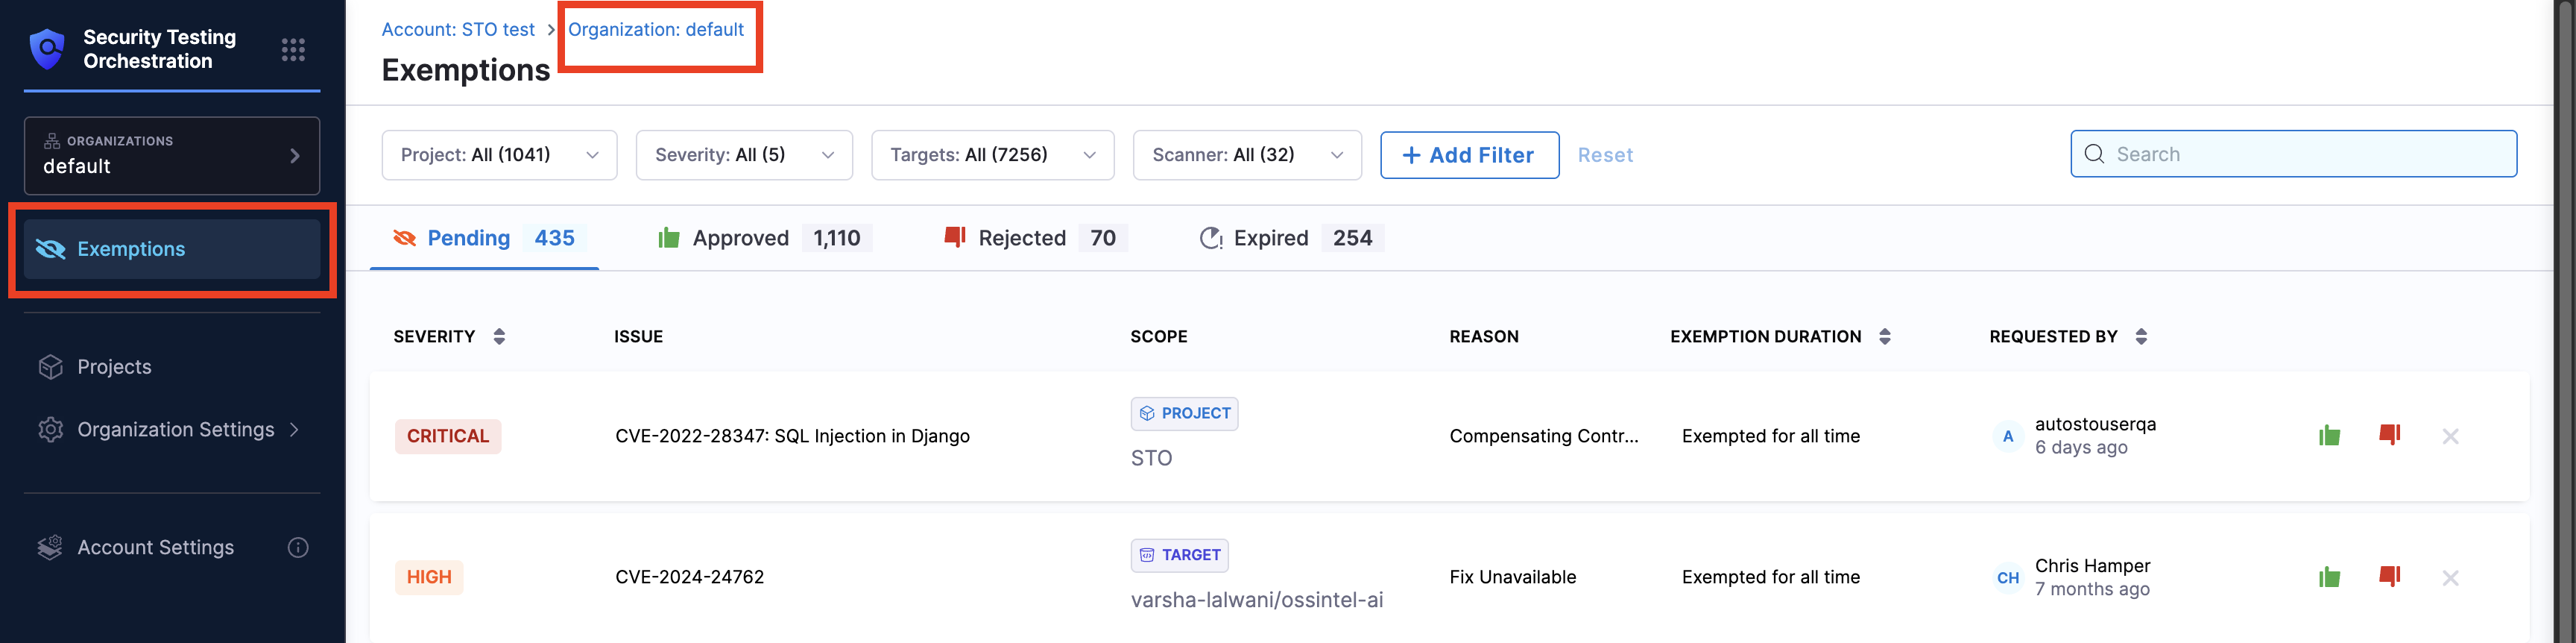This screenshot has height=643, width=2576.
Task: Cancel the CVE-2022-28347 exemption request via X
Action: click(x=2450, y=436)
